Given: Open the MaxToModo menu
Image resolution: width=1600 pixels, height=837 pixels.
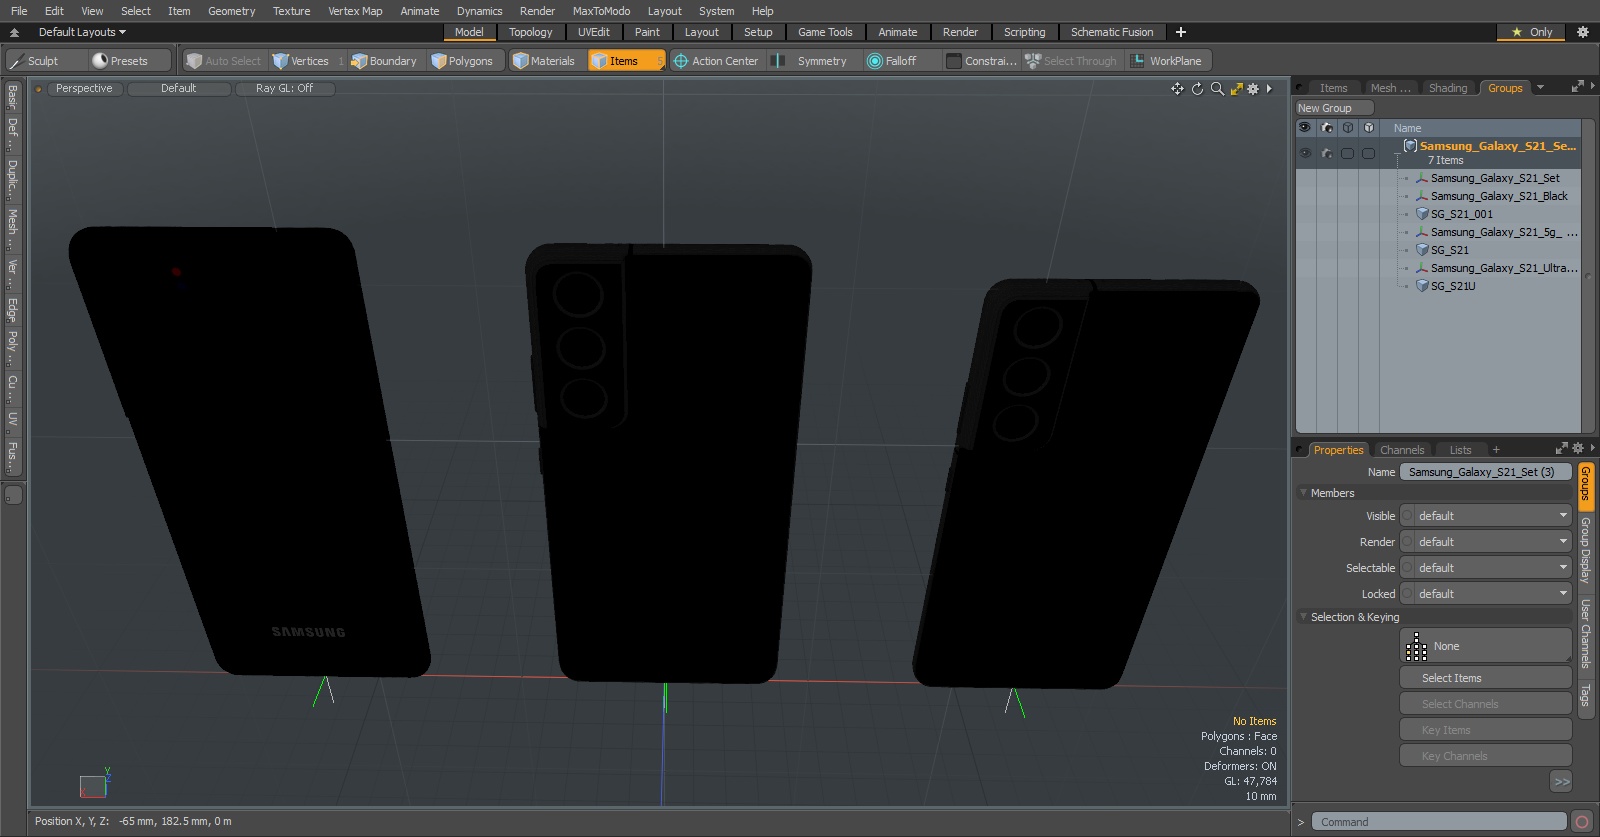Looking at the screenshot, I should [x=601, y=11].
